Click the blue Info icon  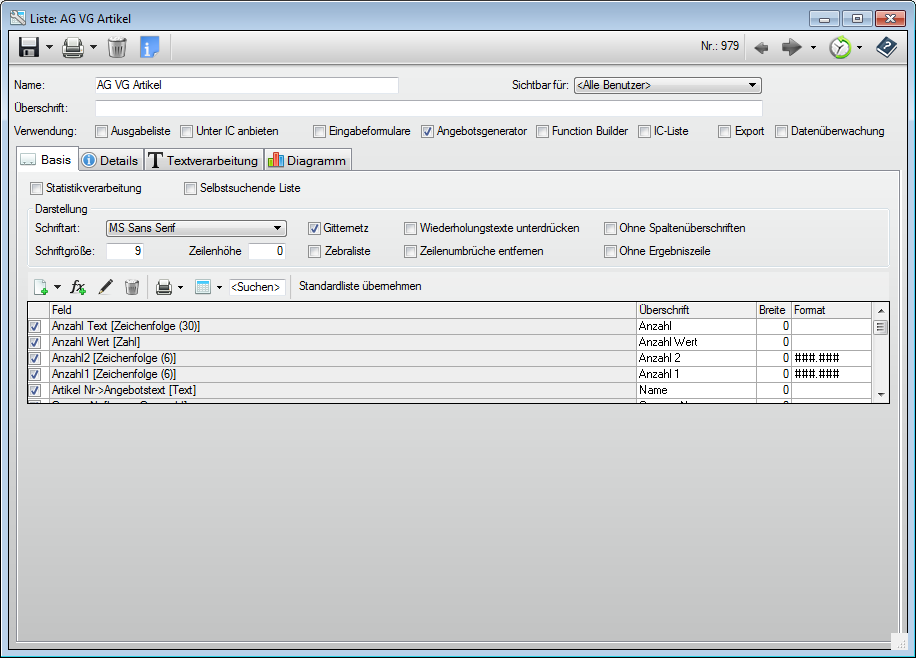point(147,46)
